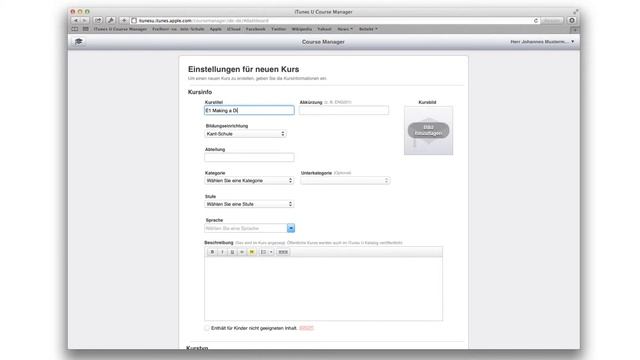
Task: Click the link button in editor toolbar
Action: click(x=283, y=252)
